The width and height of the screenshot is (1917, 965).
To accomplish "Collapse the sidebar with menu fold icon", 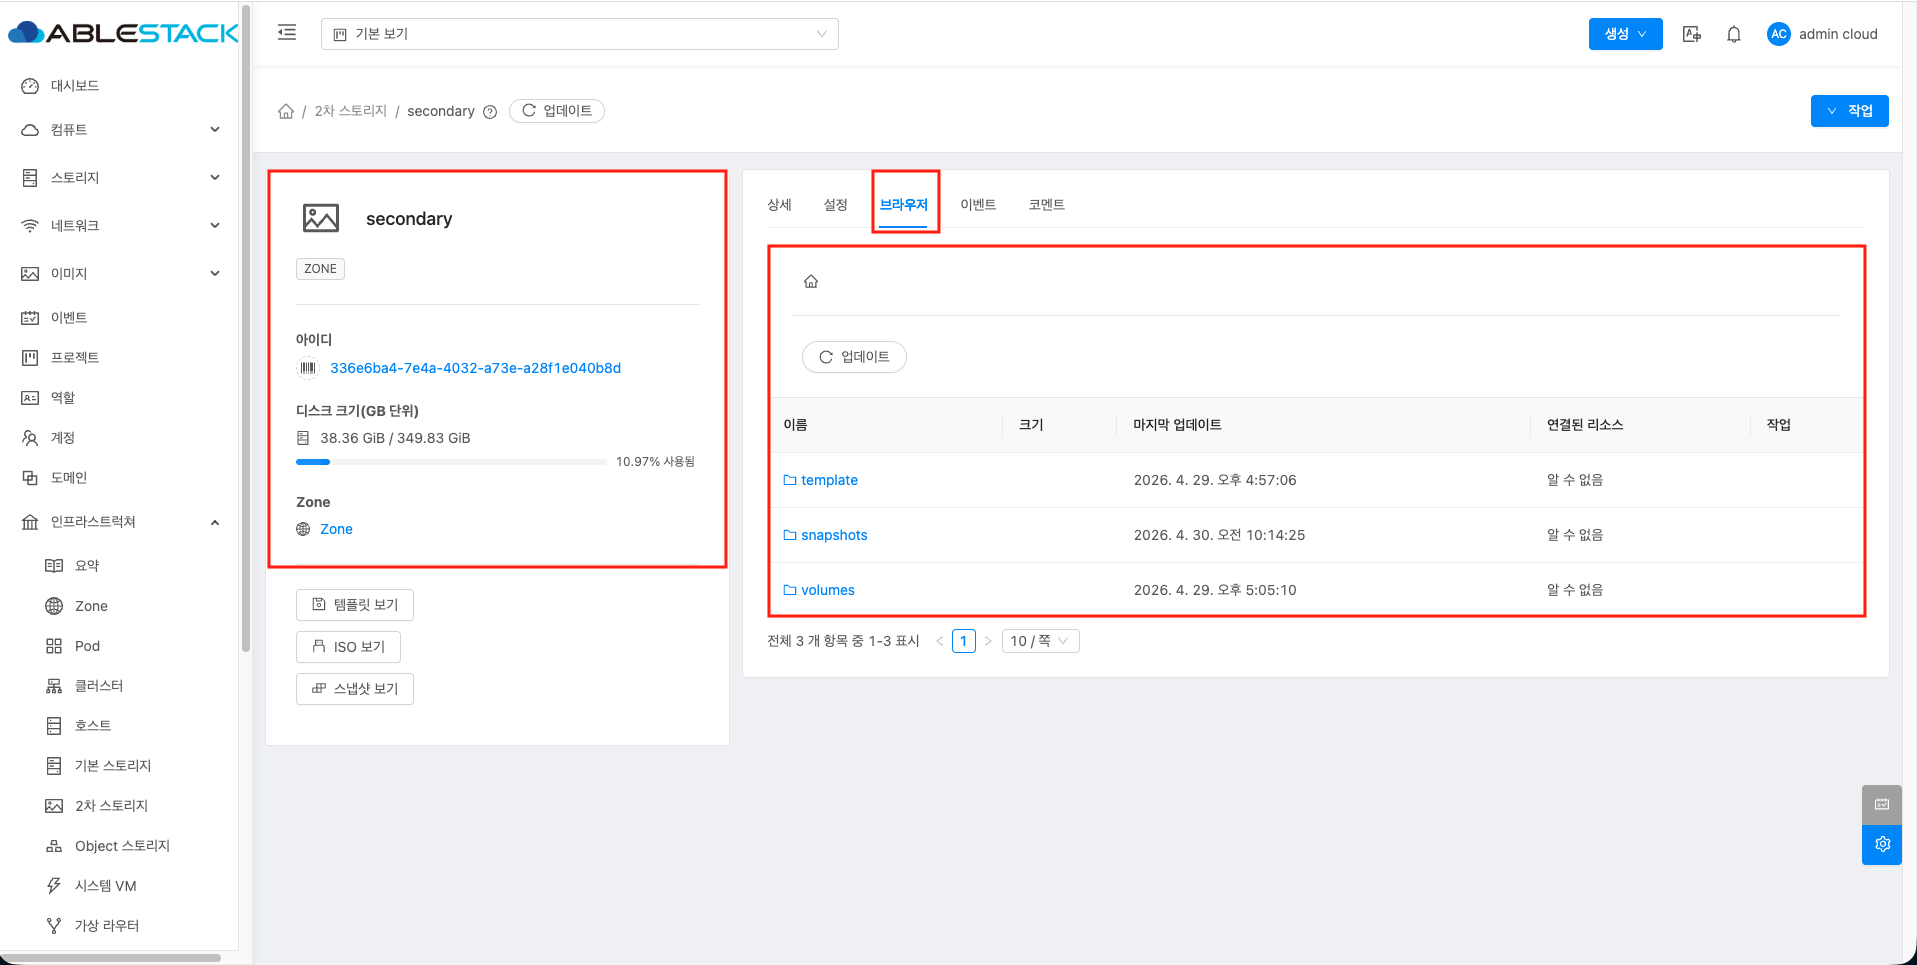I will [x=287, y=33].
